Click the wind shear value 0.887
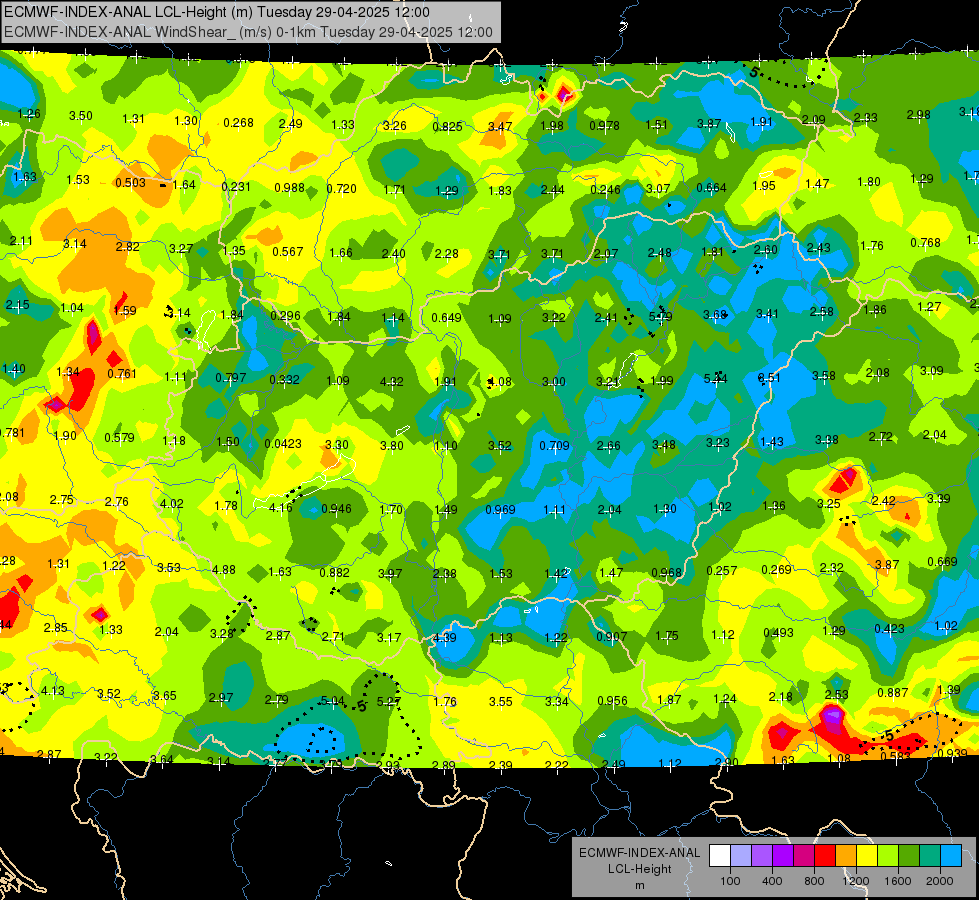The image size is (979, 900). click(x=893, y=693)
